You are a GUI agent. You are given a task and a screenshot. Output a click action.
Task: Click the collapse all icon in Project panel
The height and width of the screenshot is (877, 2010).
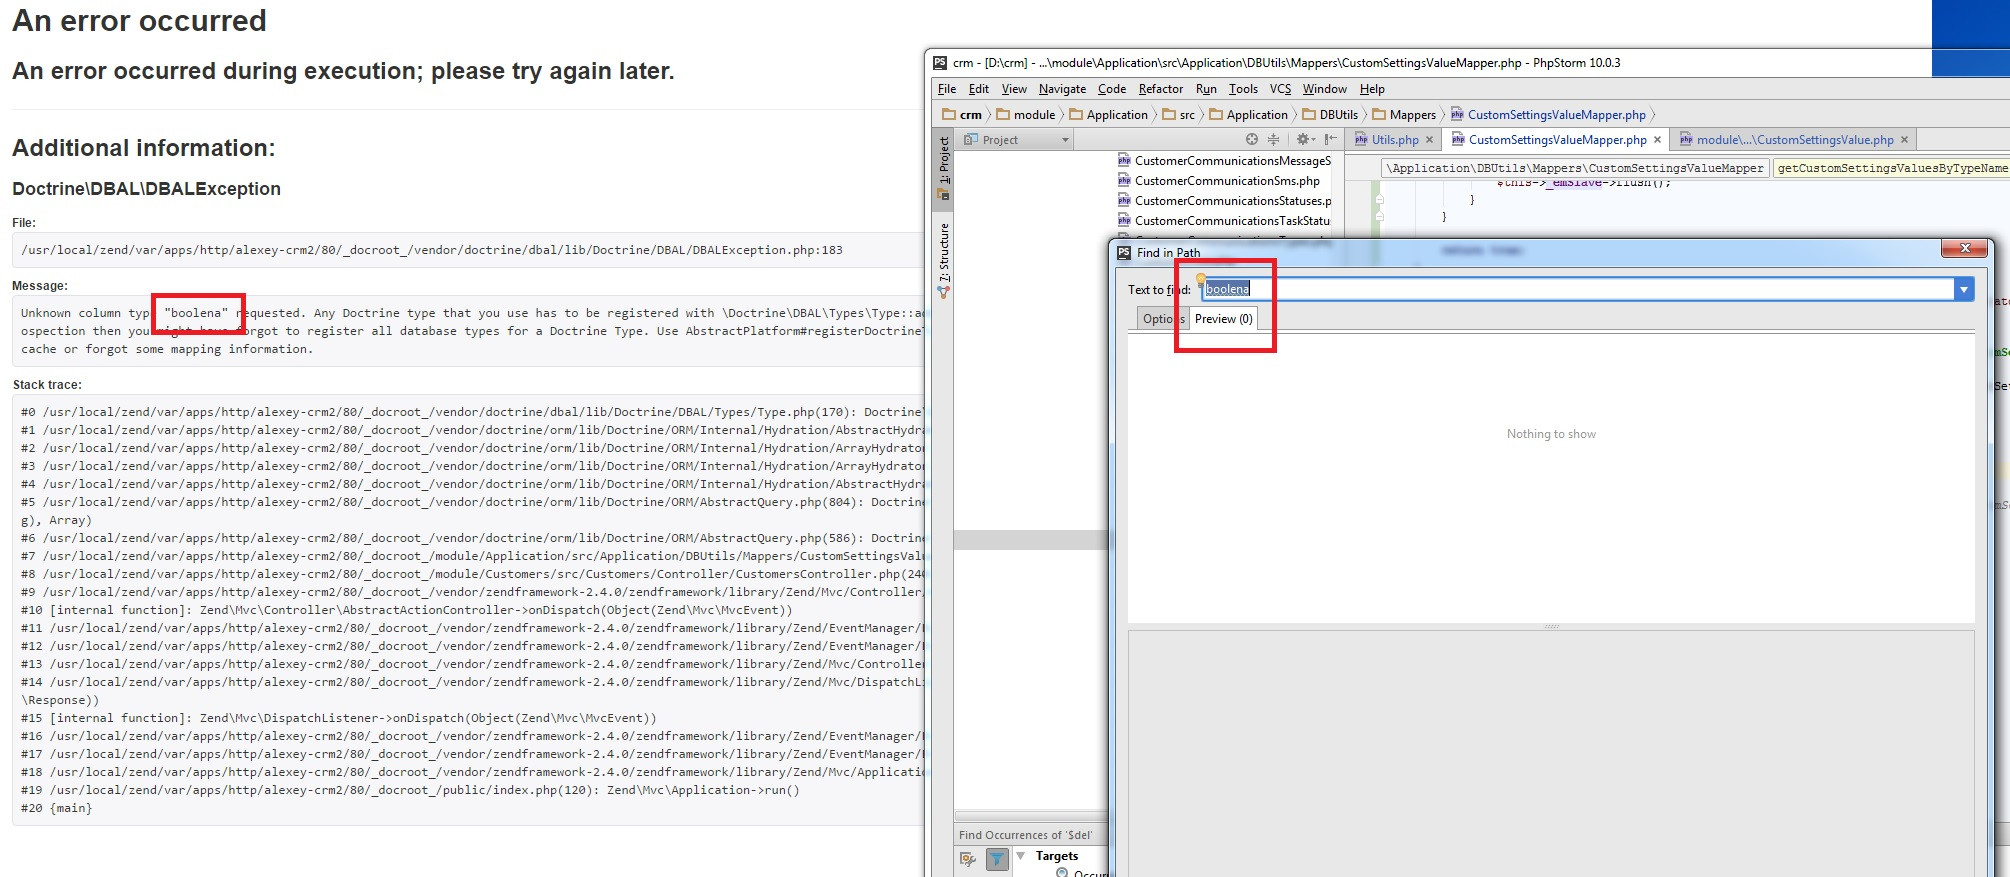tap(1273, 140)
